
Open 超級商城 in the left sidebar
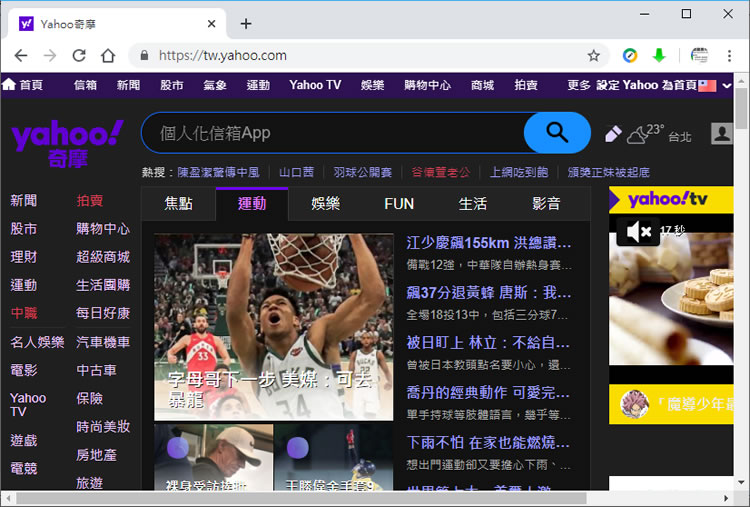point(103,257)
